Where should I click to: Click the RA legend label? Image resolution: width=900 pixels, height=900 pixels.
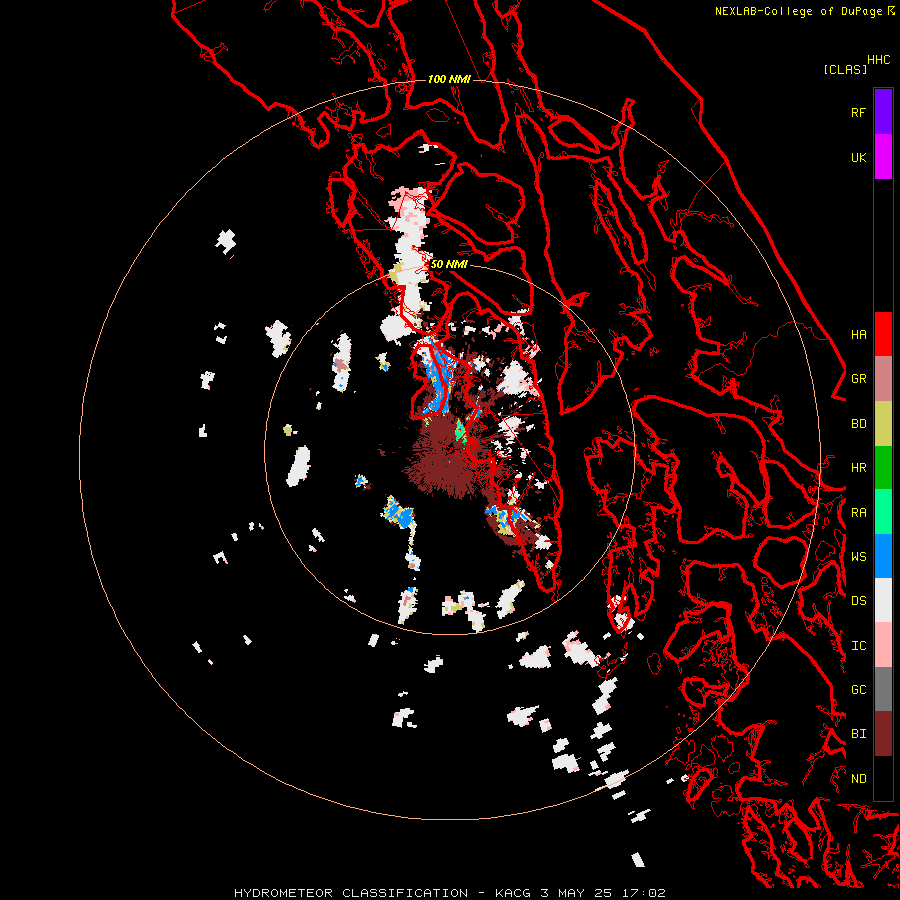858,513
